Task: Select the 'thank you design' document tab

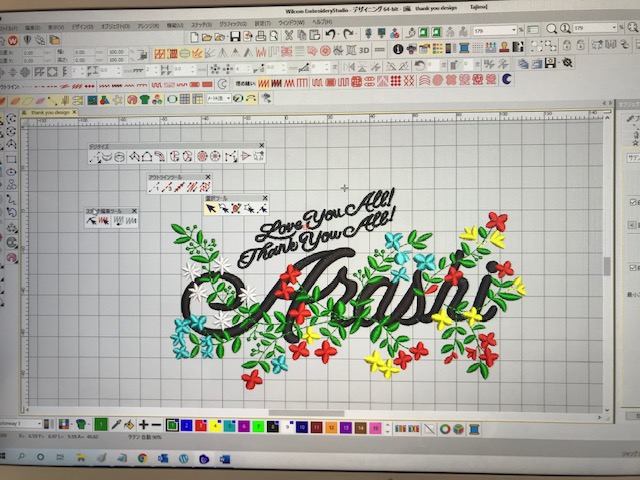Action: point(49,112)
